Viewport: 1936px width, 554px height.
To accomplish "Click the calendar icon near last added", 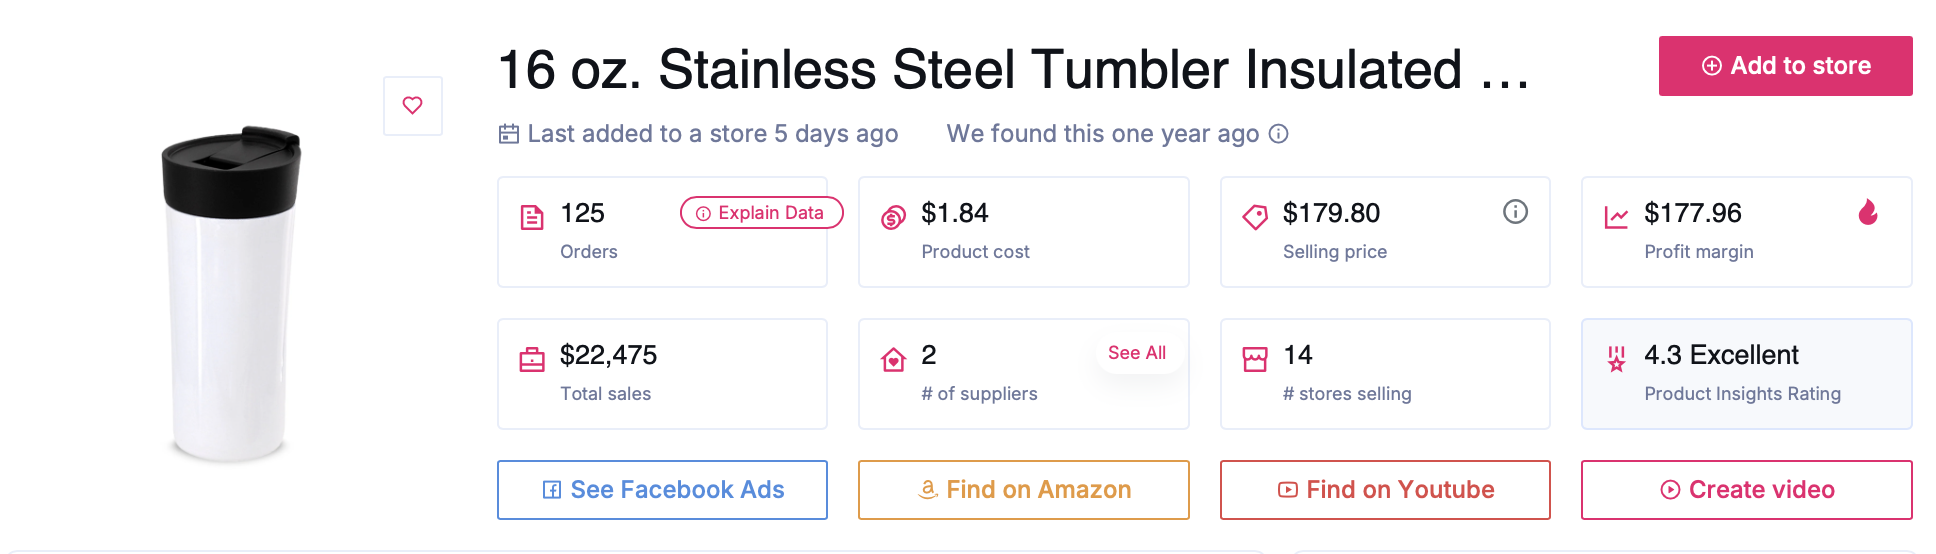I will (x=509, y=134).
